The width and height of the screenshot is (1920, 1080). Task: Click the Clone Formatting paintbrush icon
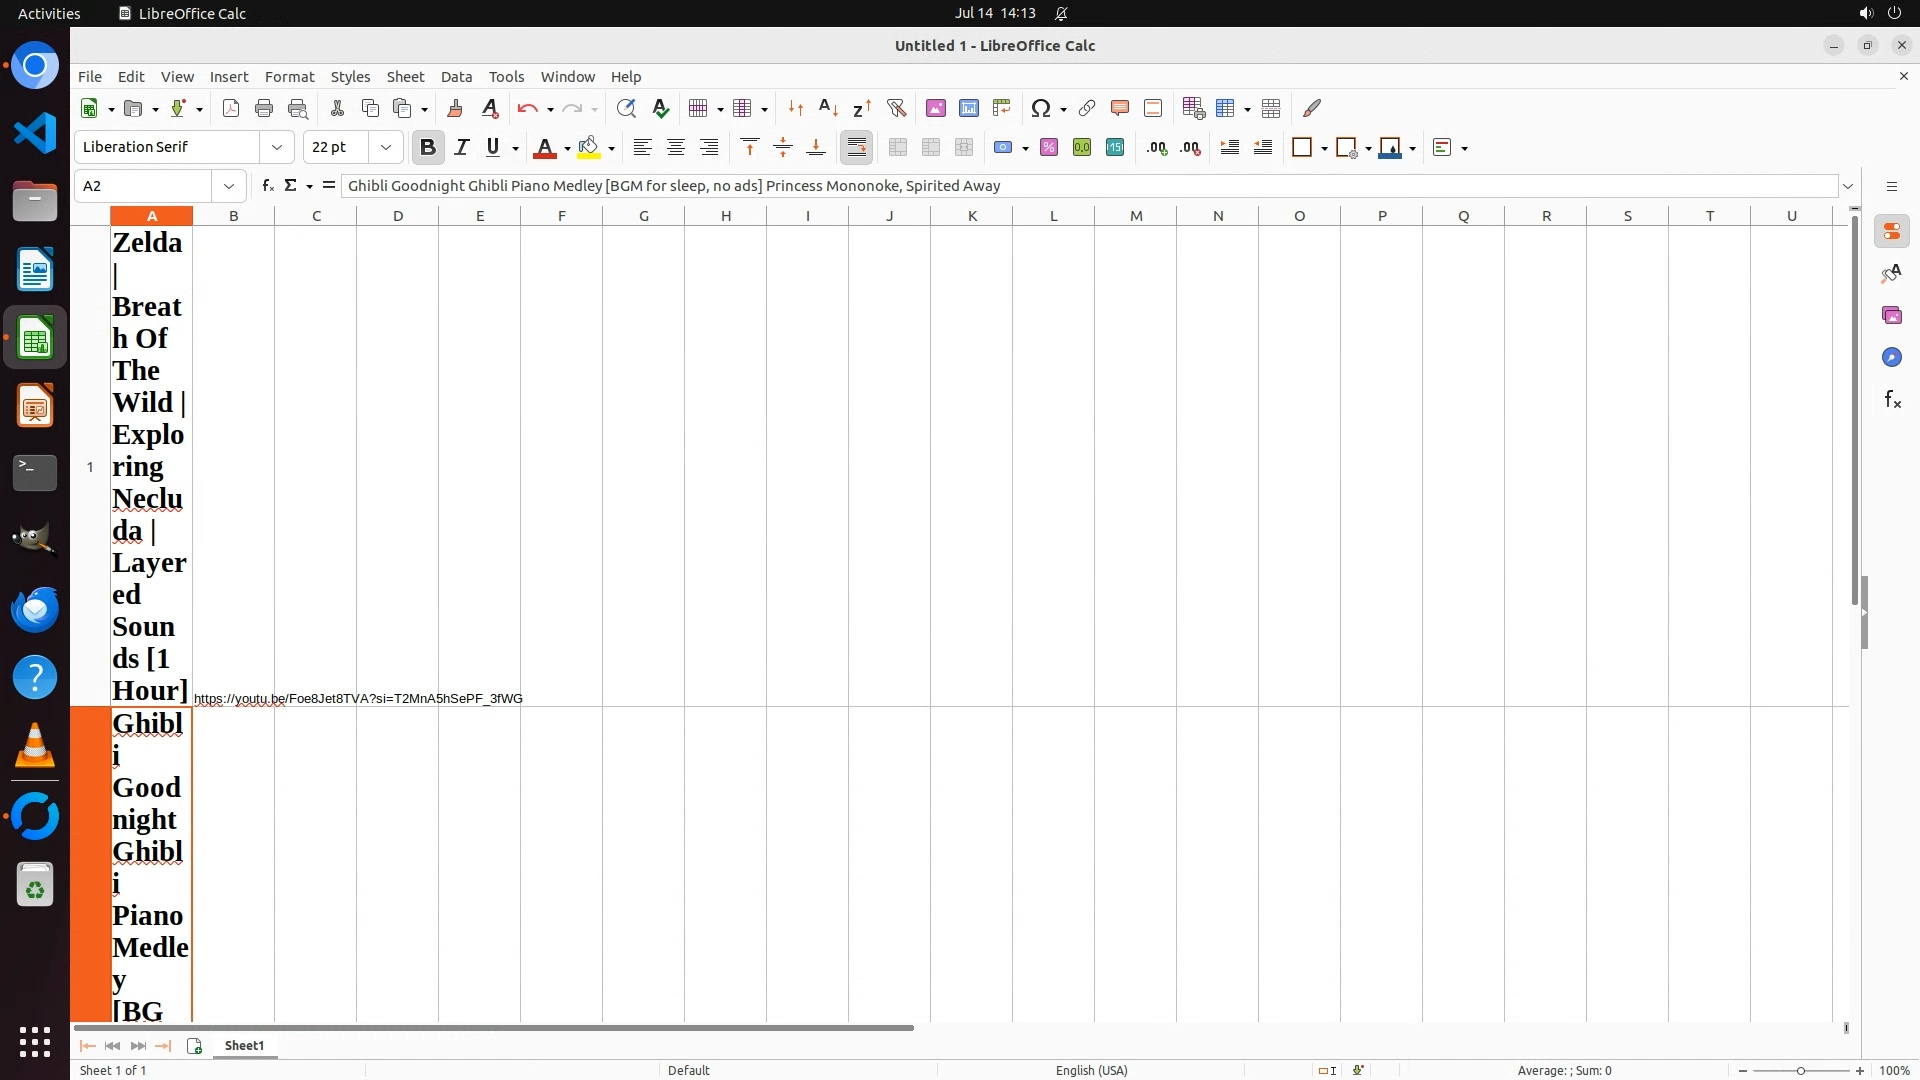[x=455, y=108]
